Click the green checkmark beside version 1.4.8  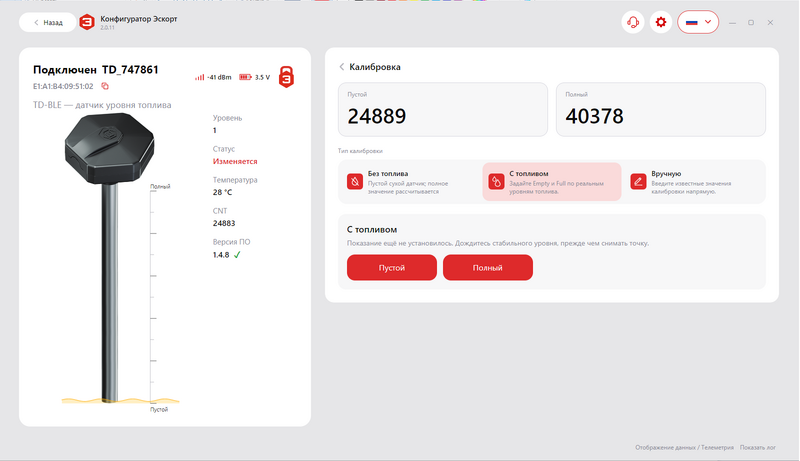point(237,255)
